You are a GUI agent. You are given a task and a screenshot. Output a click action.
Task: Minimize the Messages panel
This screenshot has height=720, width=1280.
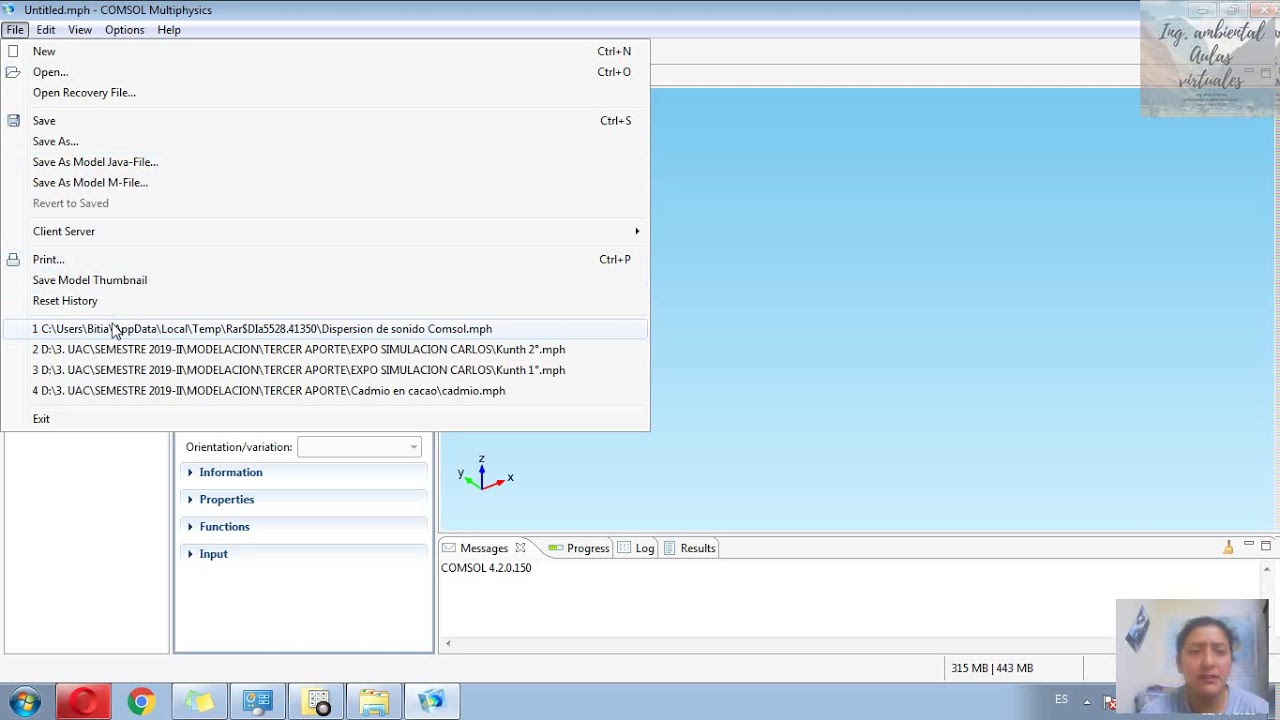point(1249,545)
